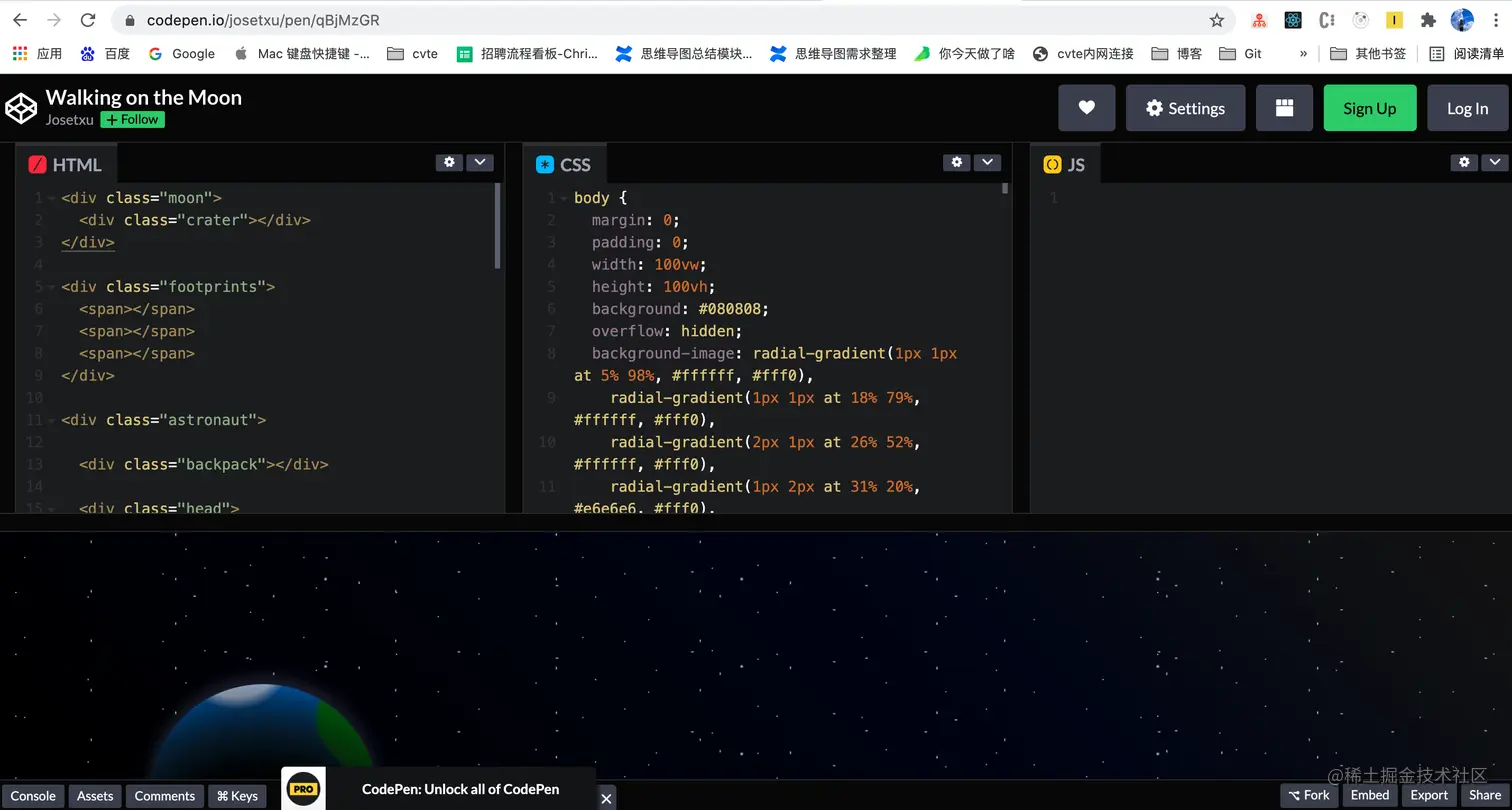Viewport: 1512px width, 810px height.
Task: Open the 其他书签 bookmarks folder
Action: (1368, 54)
